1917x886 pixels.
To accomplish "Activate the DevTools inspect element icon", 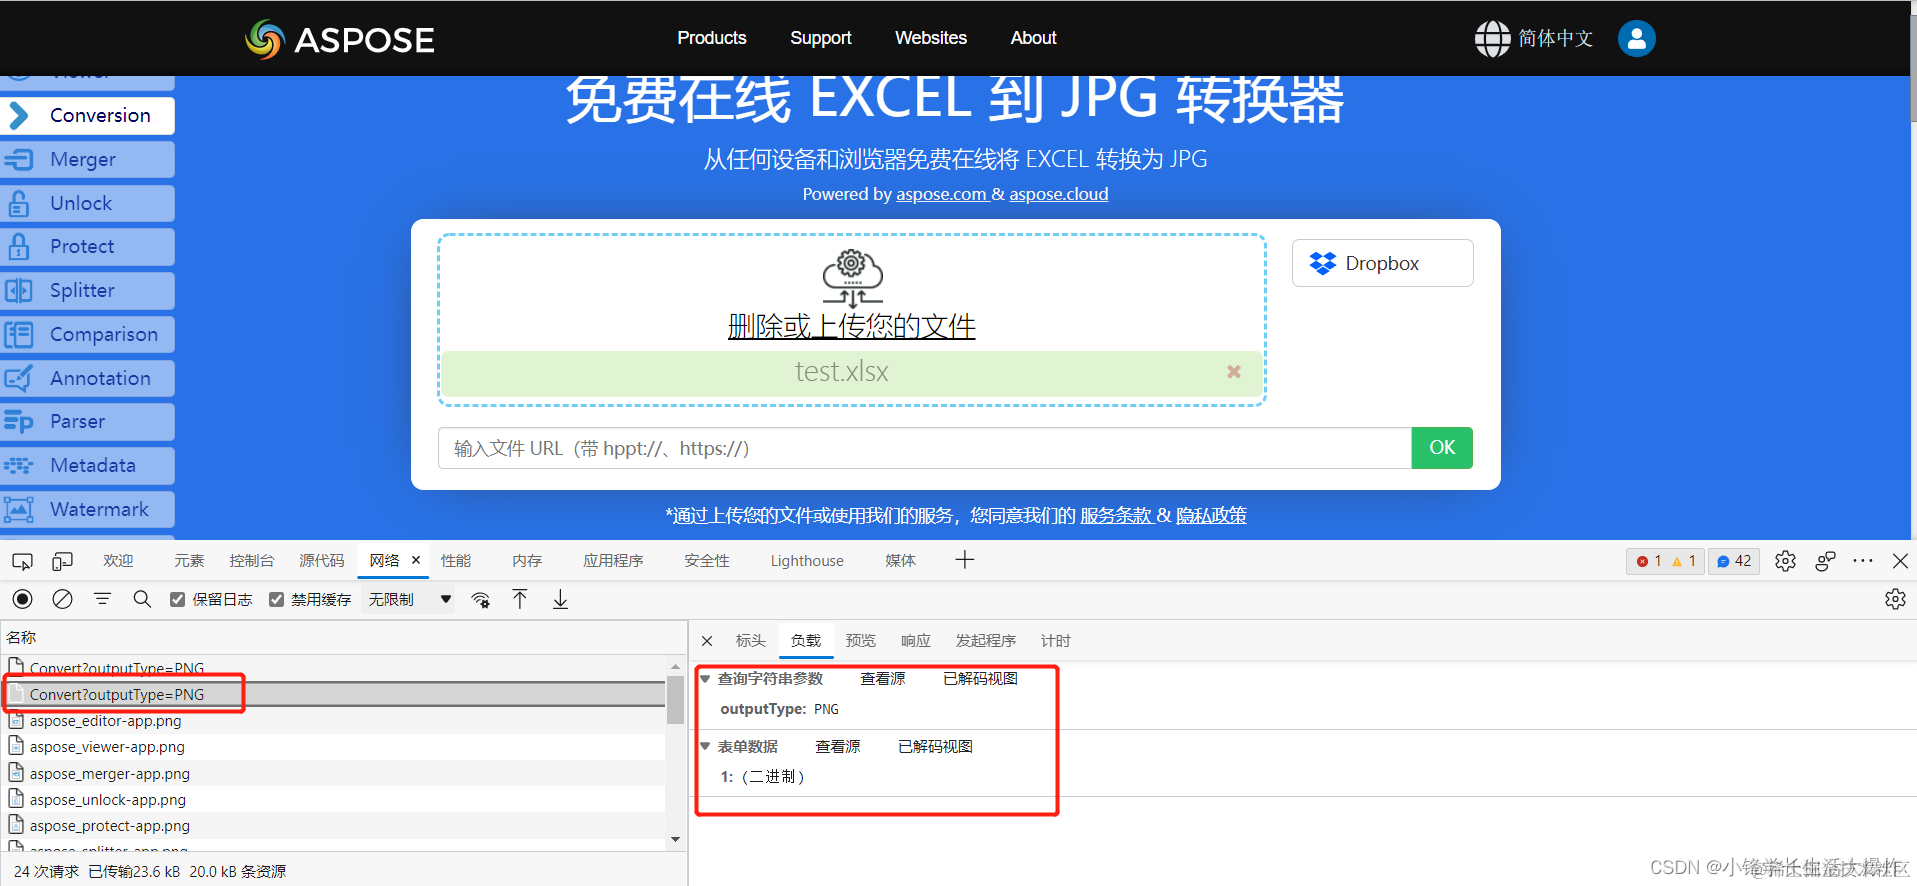I will coord(22,561).
